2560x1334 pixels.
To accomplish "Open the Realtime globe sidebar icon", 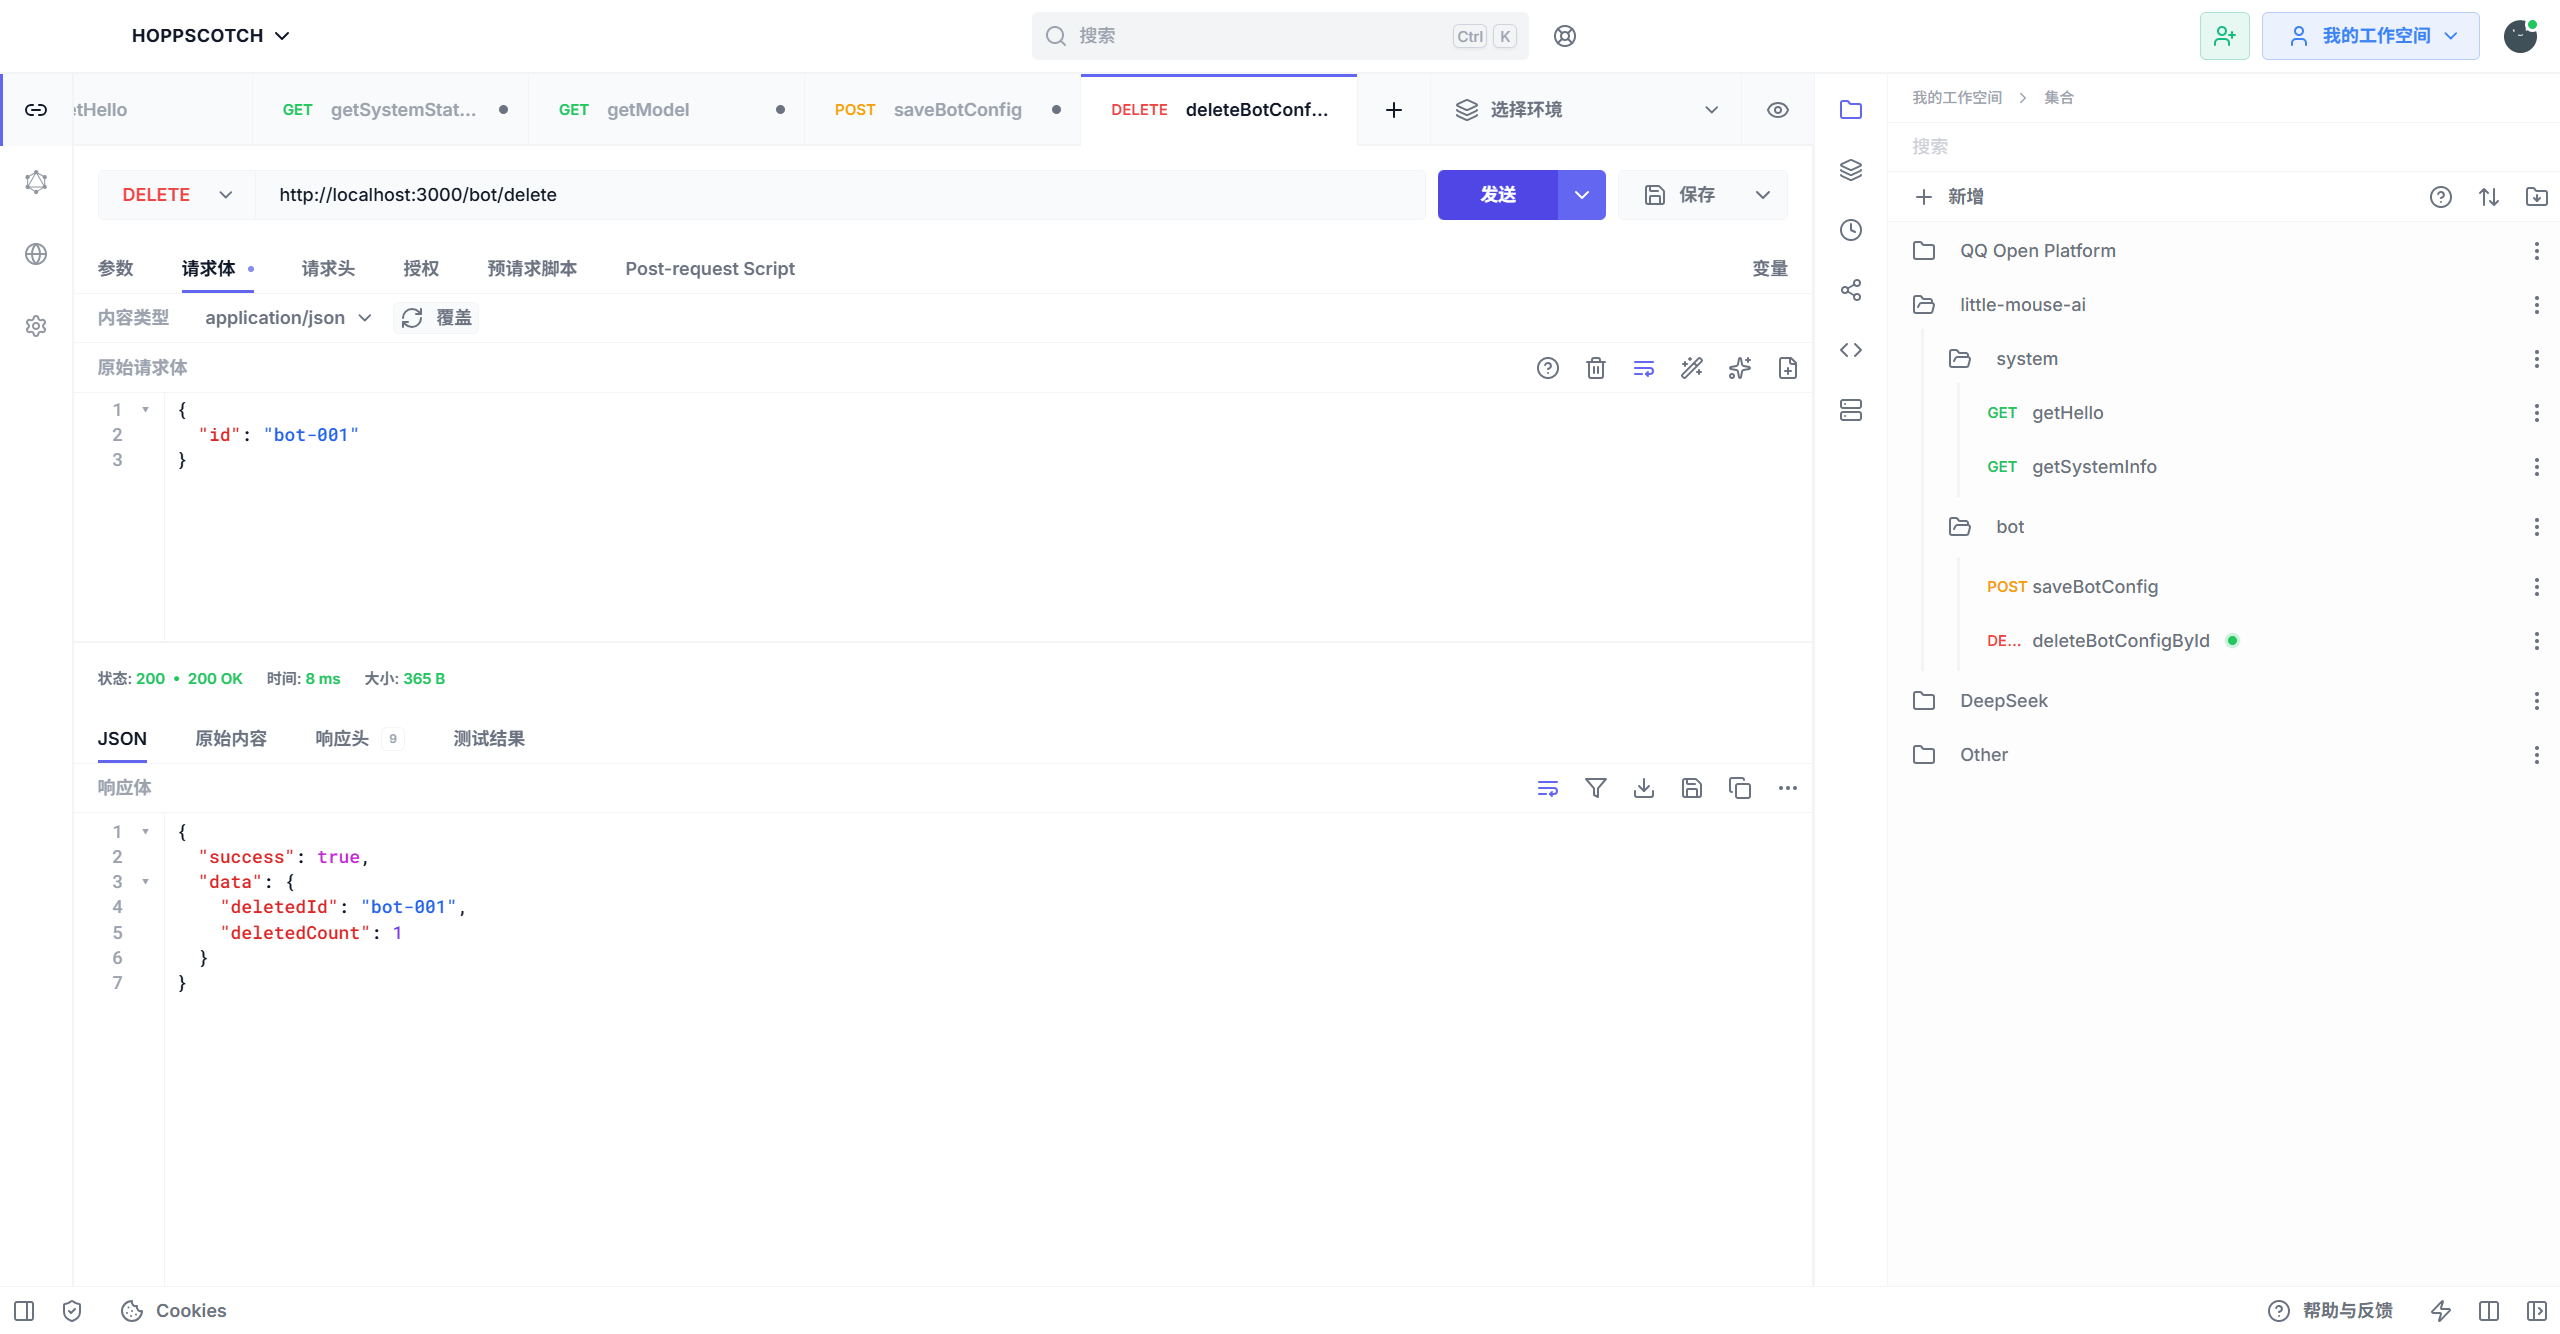I will click(x=36, y=254).
